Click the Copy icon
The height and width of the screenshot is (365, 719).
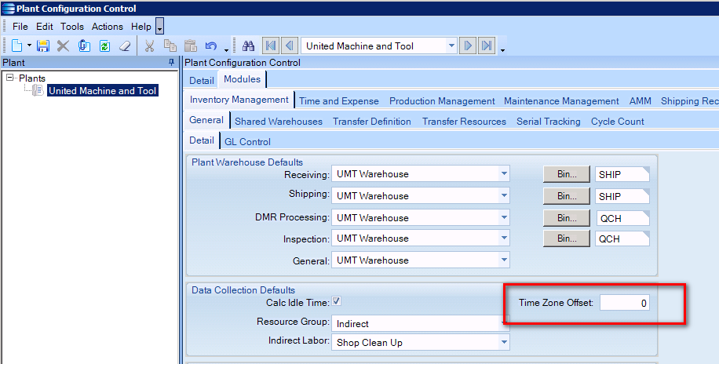[170, 46]
